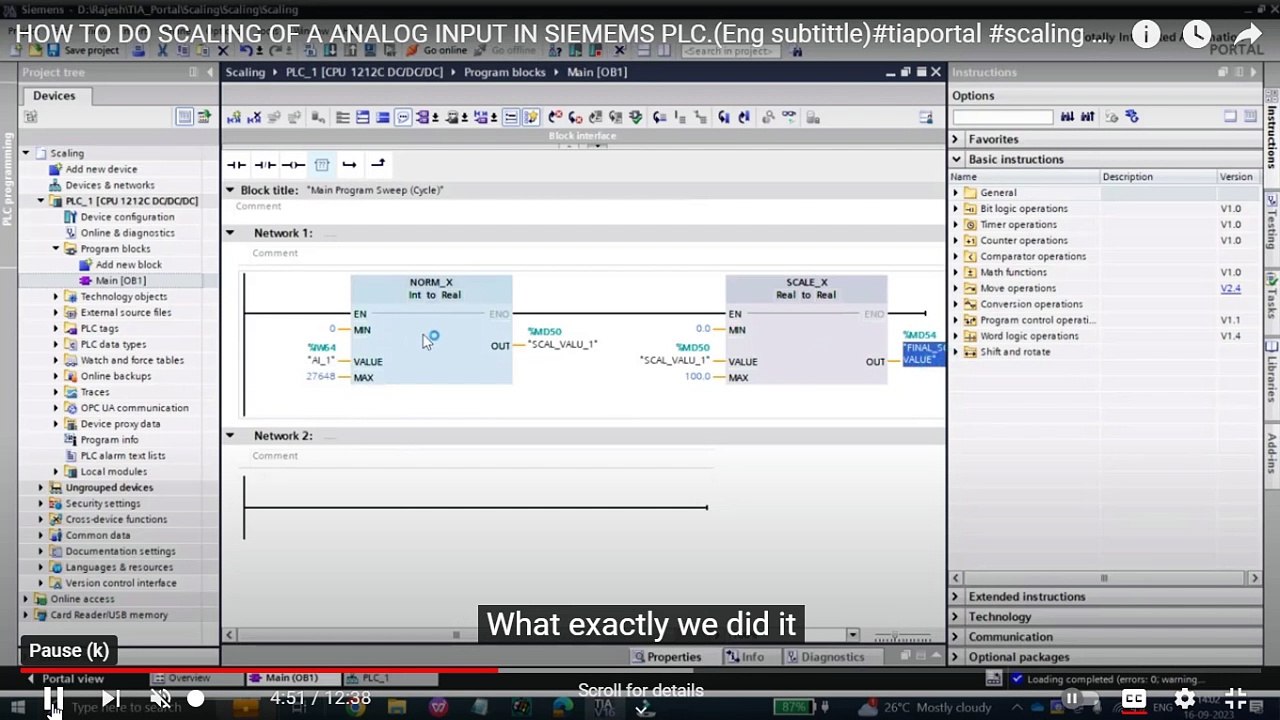This screenshot has height=720, width=1280.
Task: Open Add new device in project tree
Action: point(101,169)
